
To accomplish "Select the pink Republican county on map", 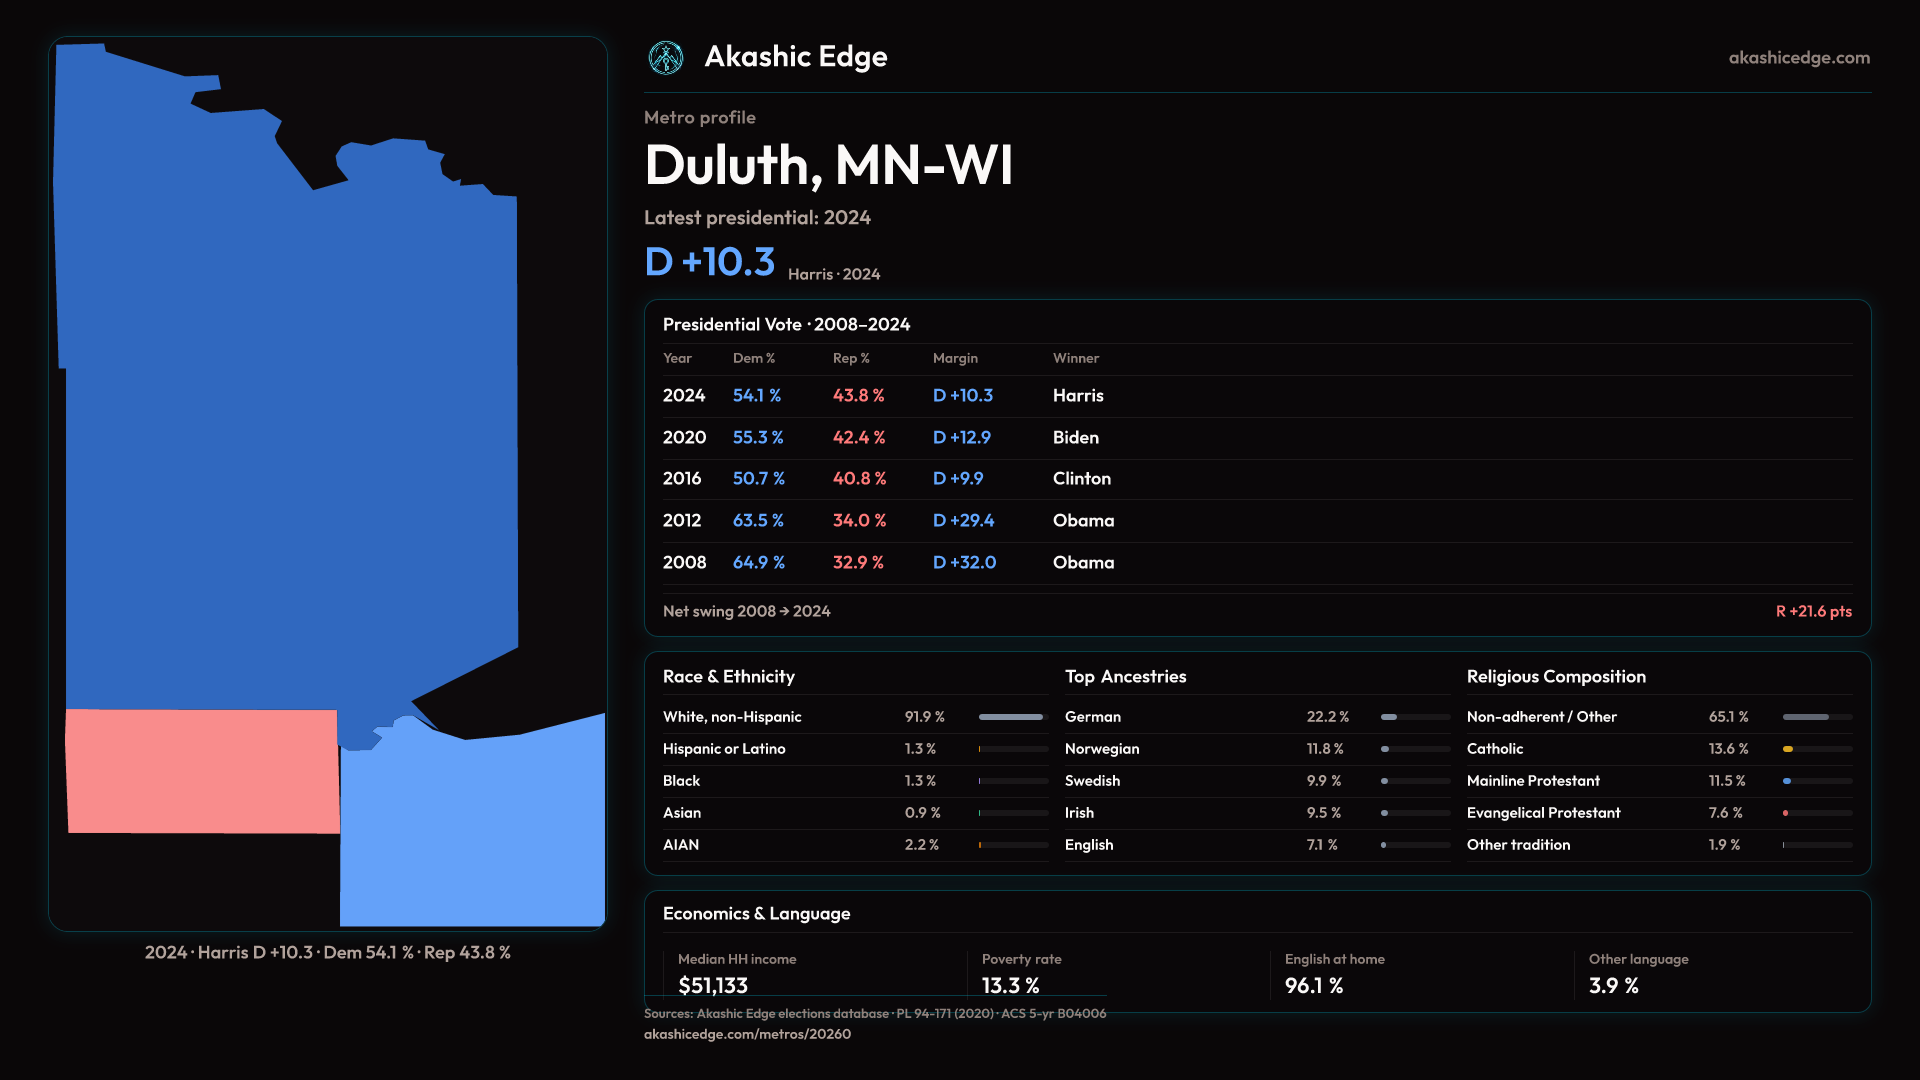I will 202,771.
